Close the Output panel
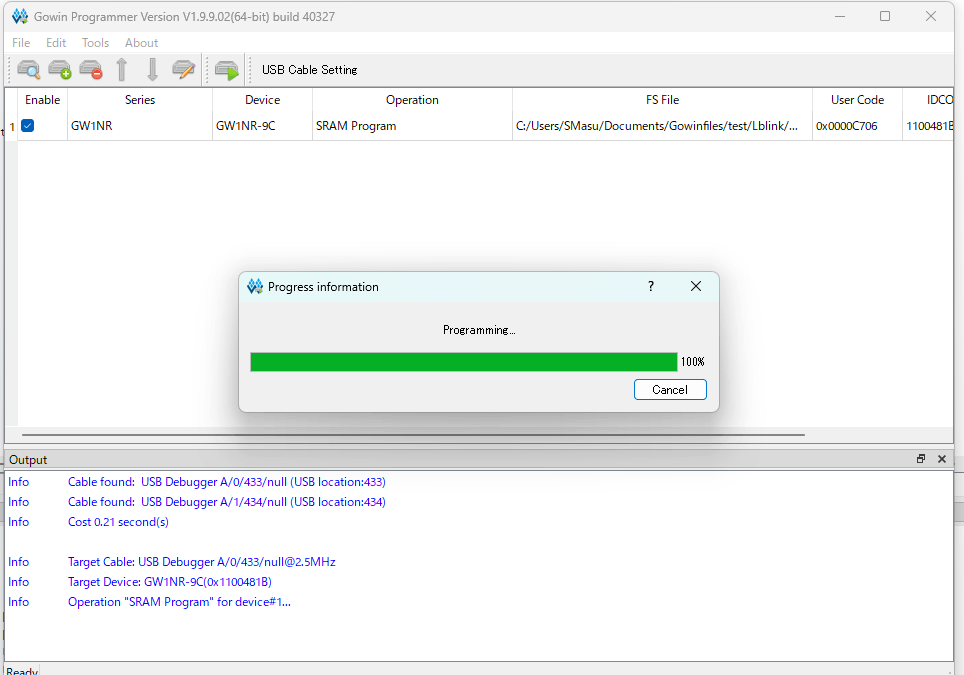This screenshot has height=675, width=964. (941, 459)
